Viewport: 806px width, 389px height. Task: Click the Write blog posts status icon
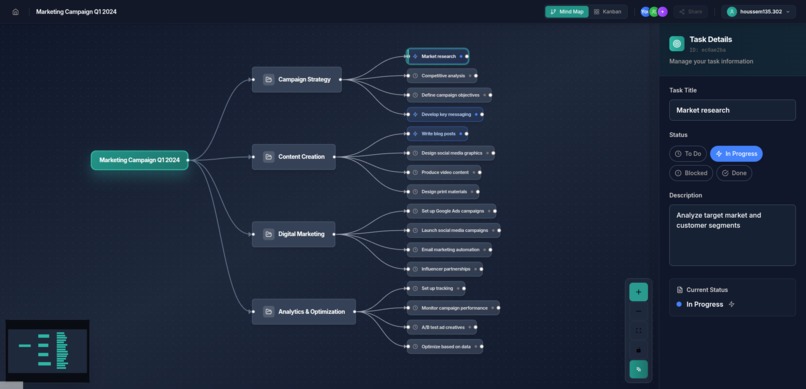click(x=415, y=134)
